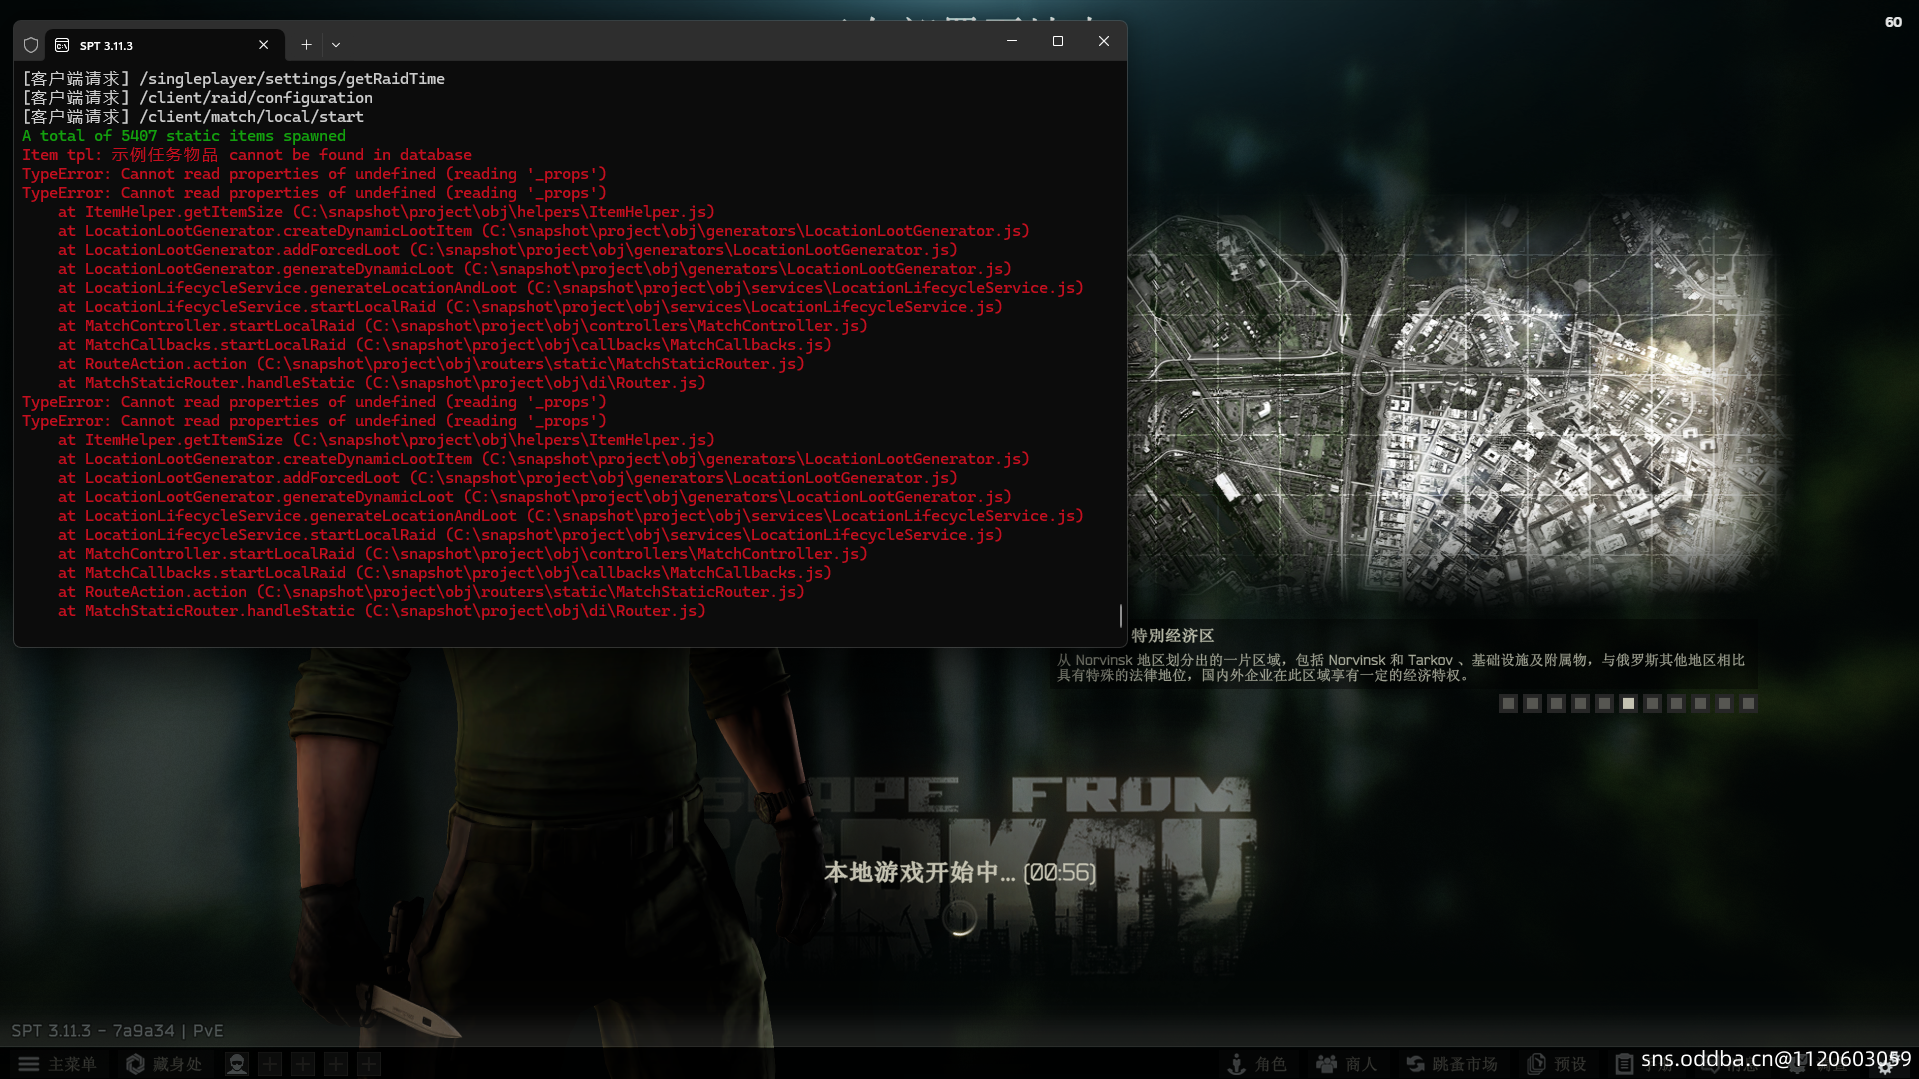Click the rightmost plus group slot in bottom bar
This screenshot has width=1919, height=1079.
tap(369, 1064)
